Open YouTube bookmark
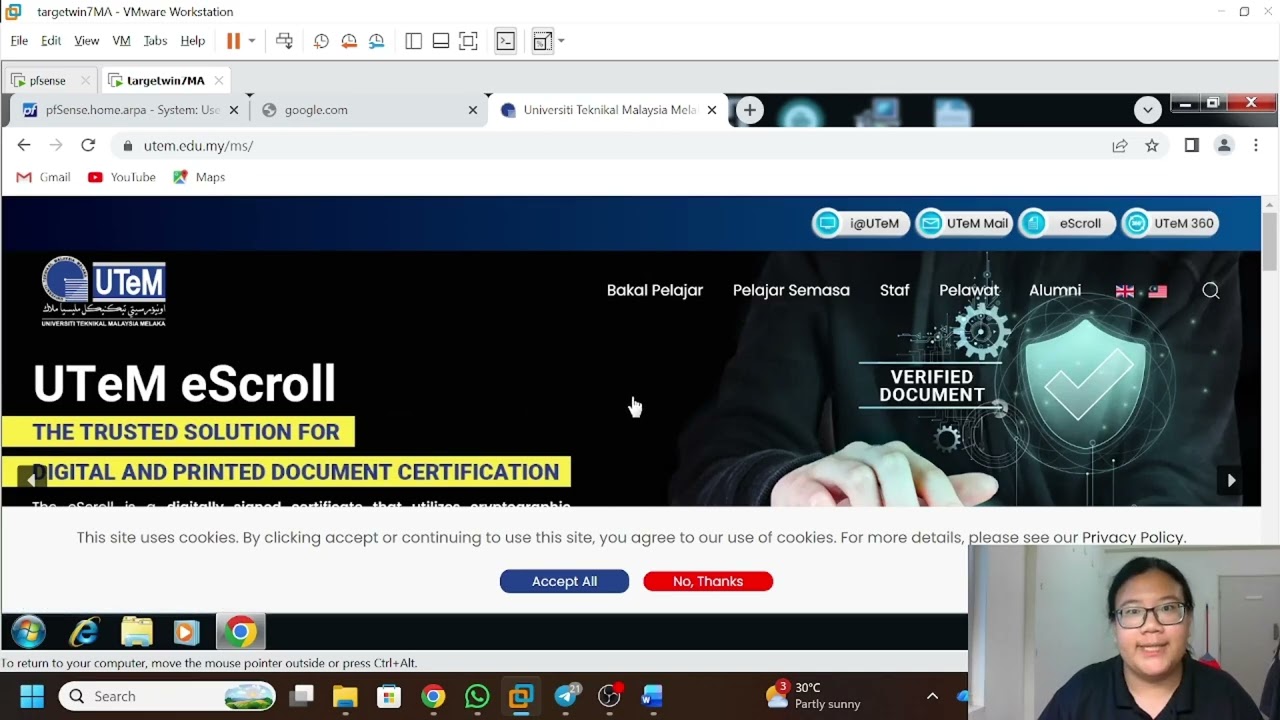1280x720 pixels. [x=122, y=177]
